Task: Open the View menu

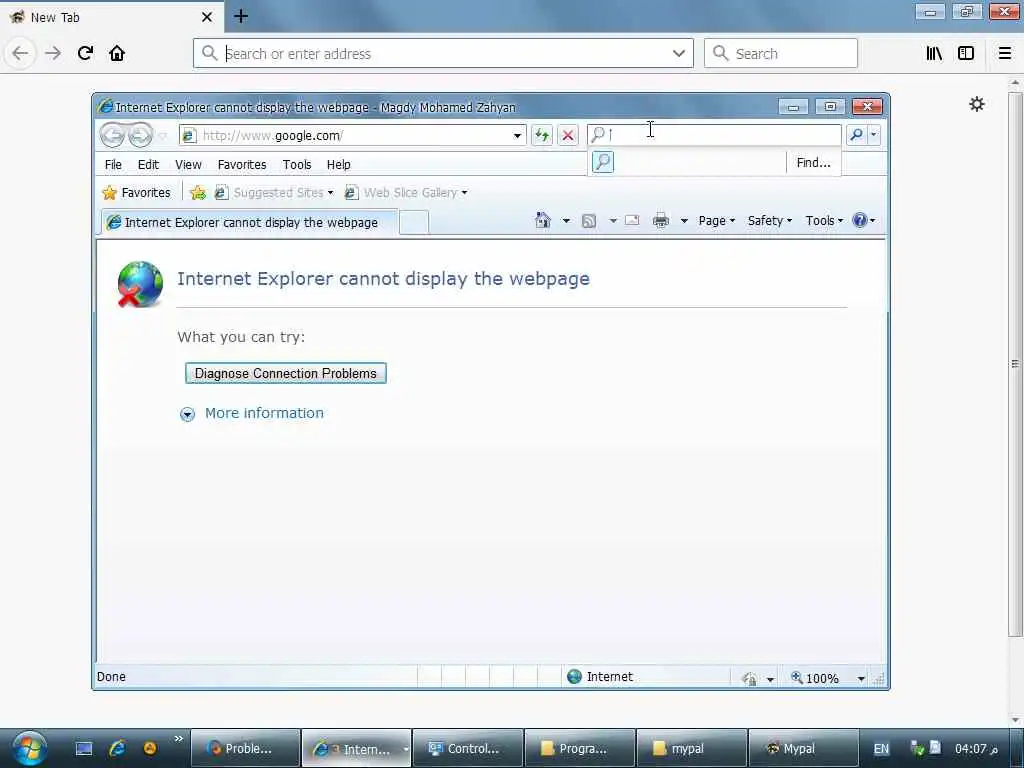Action: pyautogui.click(x=188, y=165)
